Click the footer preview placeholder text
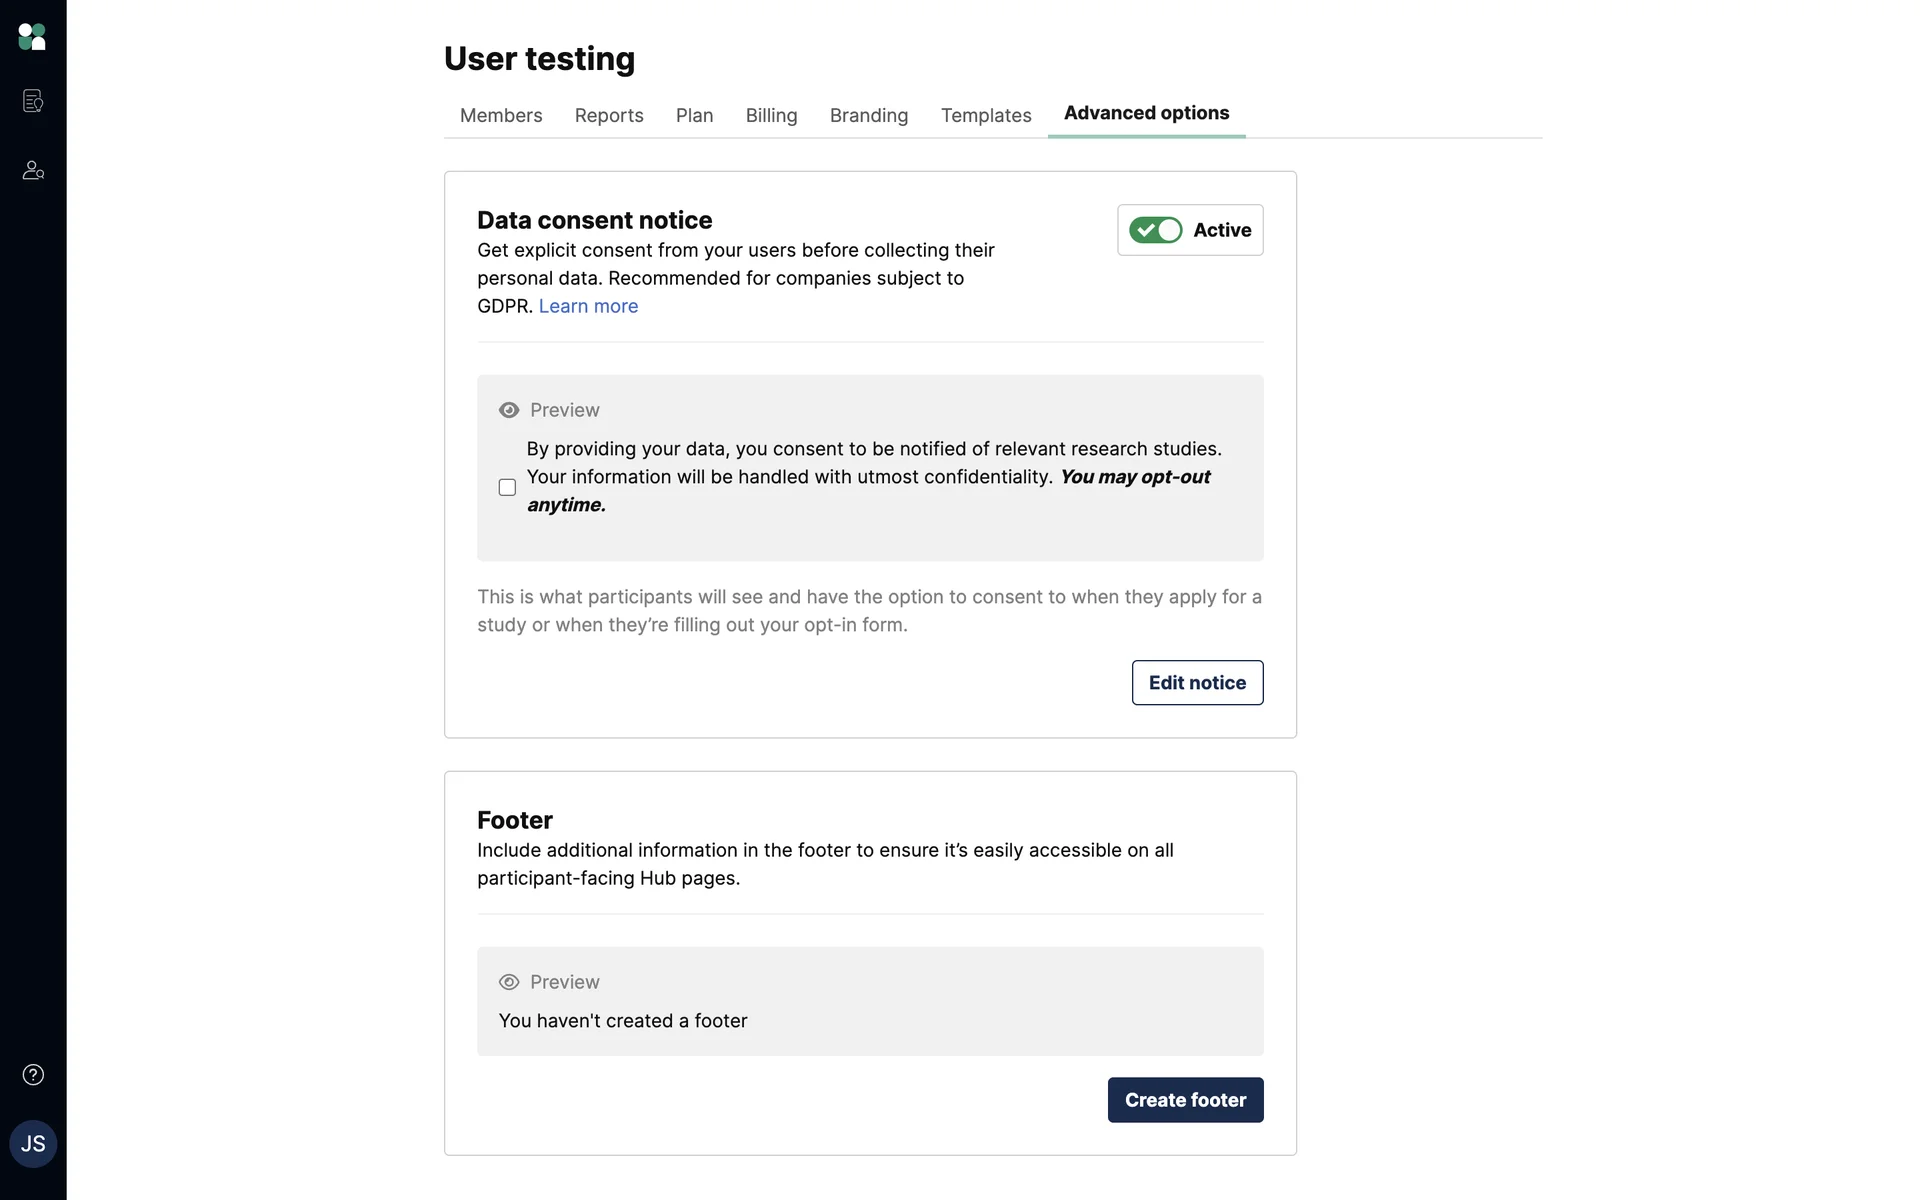This screenshot has height=1200, width=1920. coord(623,1021)
